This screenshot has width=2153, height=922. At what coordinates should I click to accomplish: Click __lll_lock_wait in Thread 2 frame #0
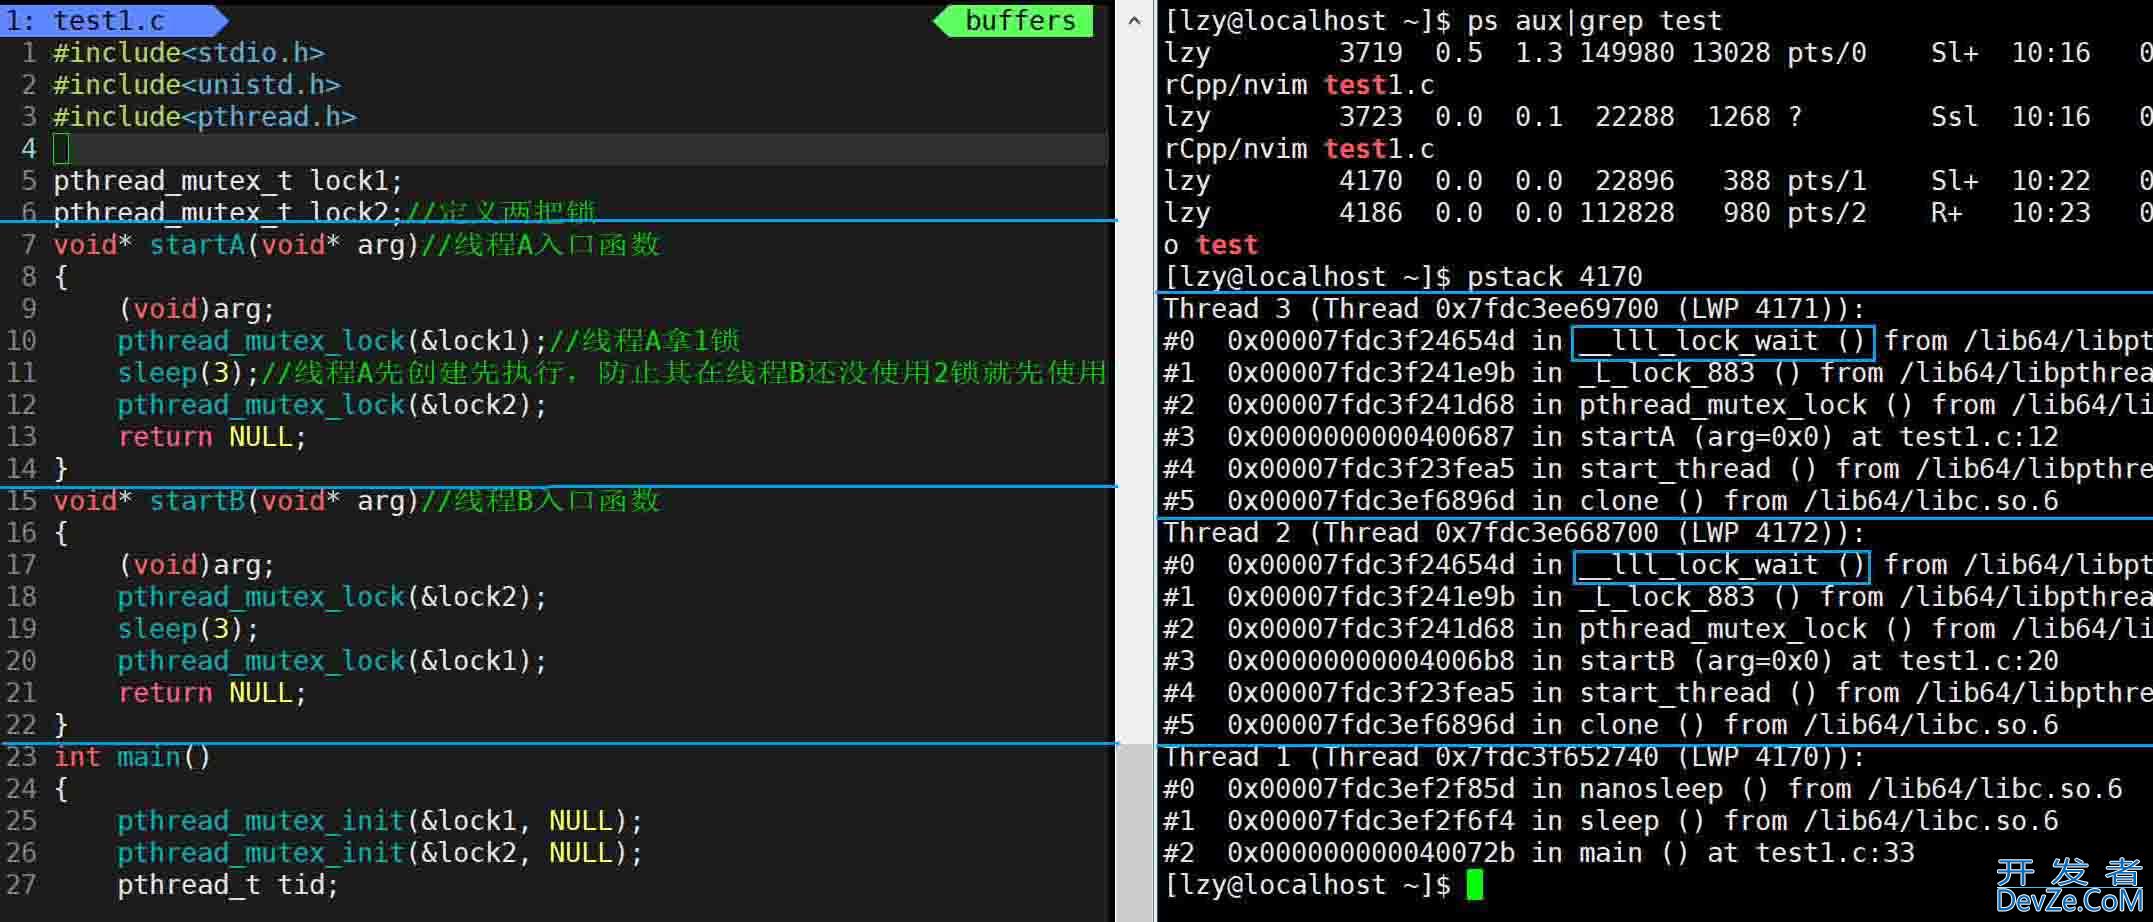click(x=1723, y=565)
